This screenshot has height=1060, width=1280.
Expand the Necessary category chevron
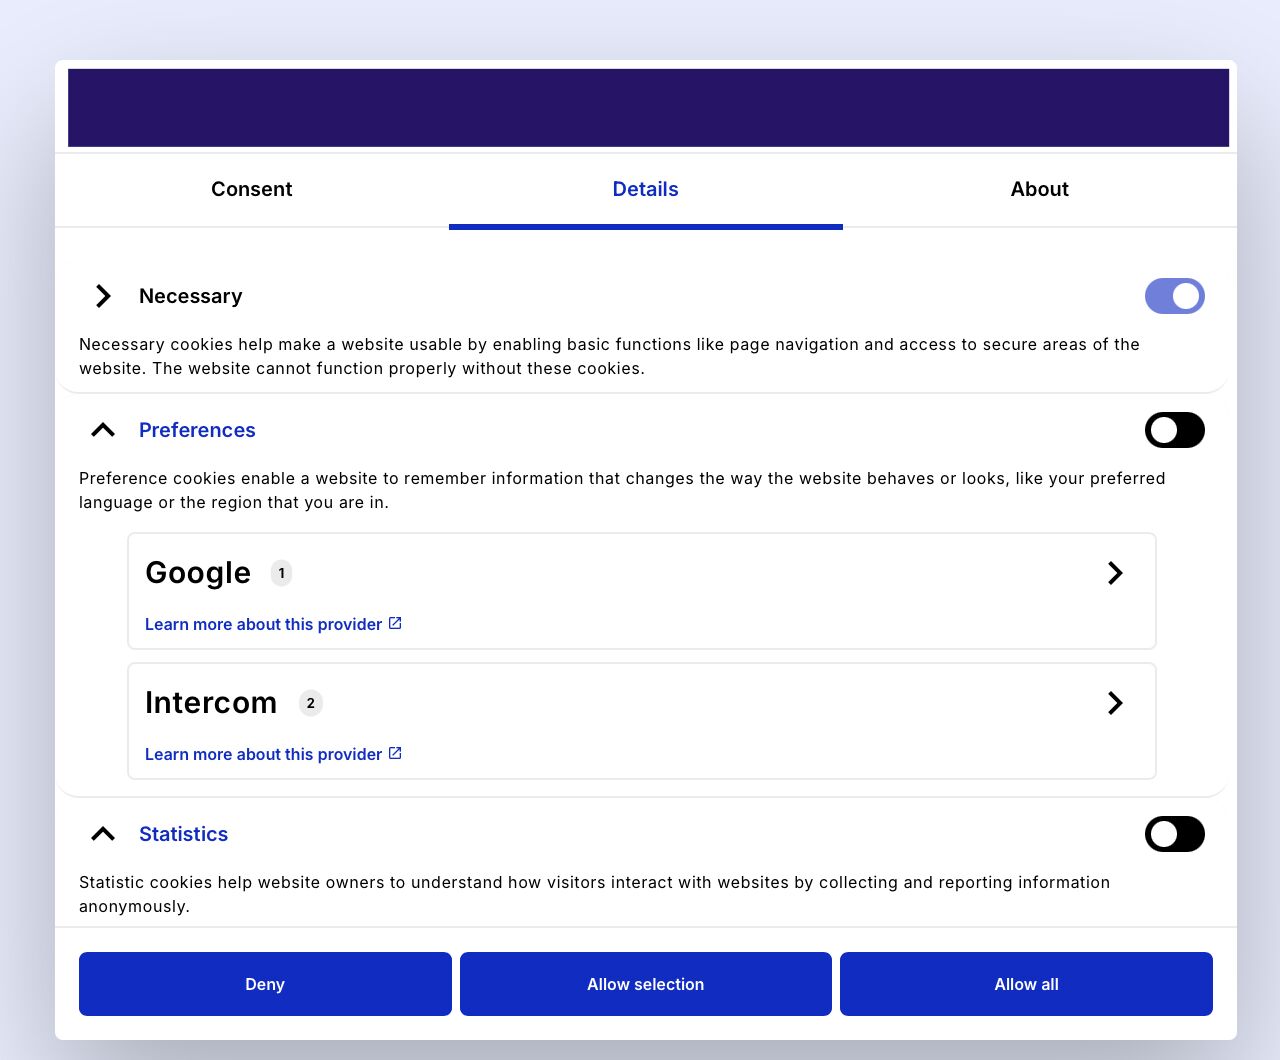pos(103,296)
